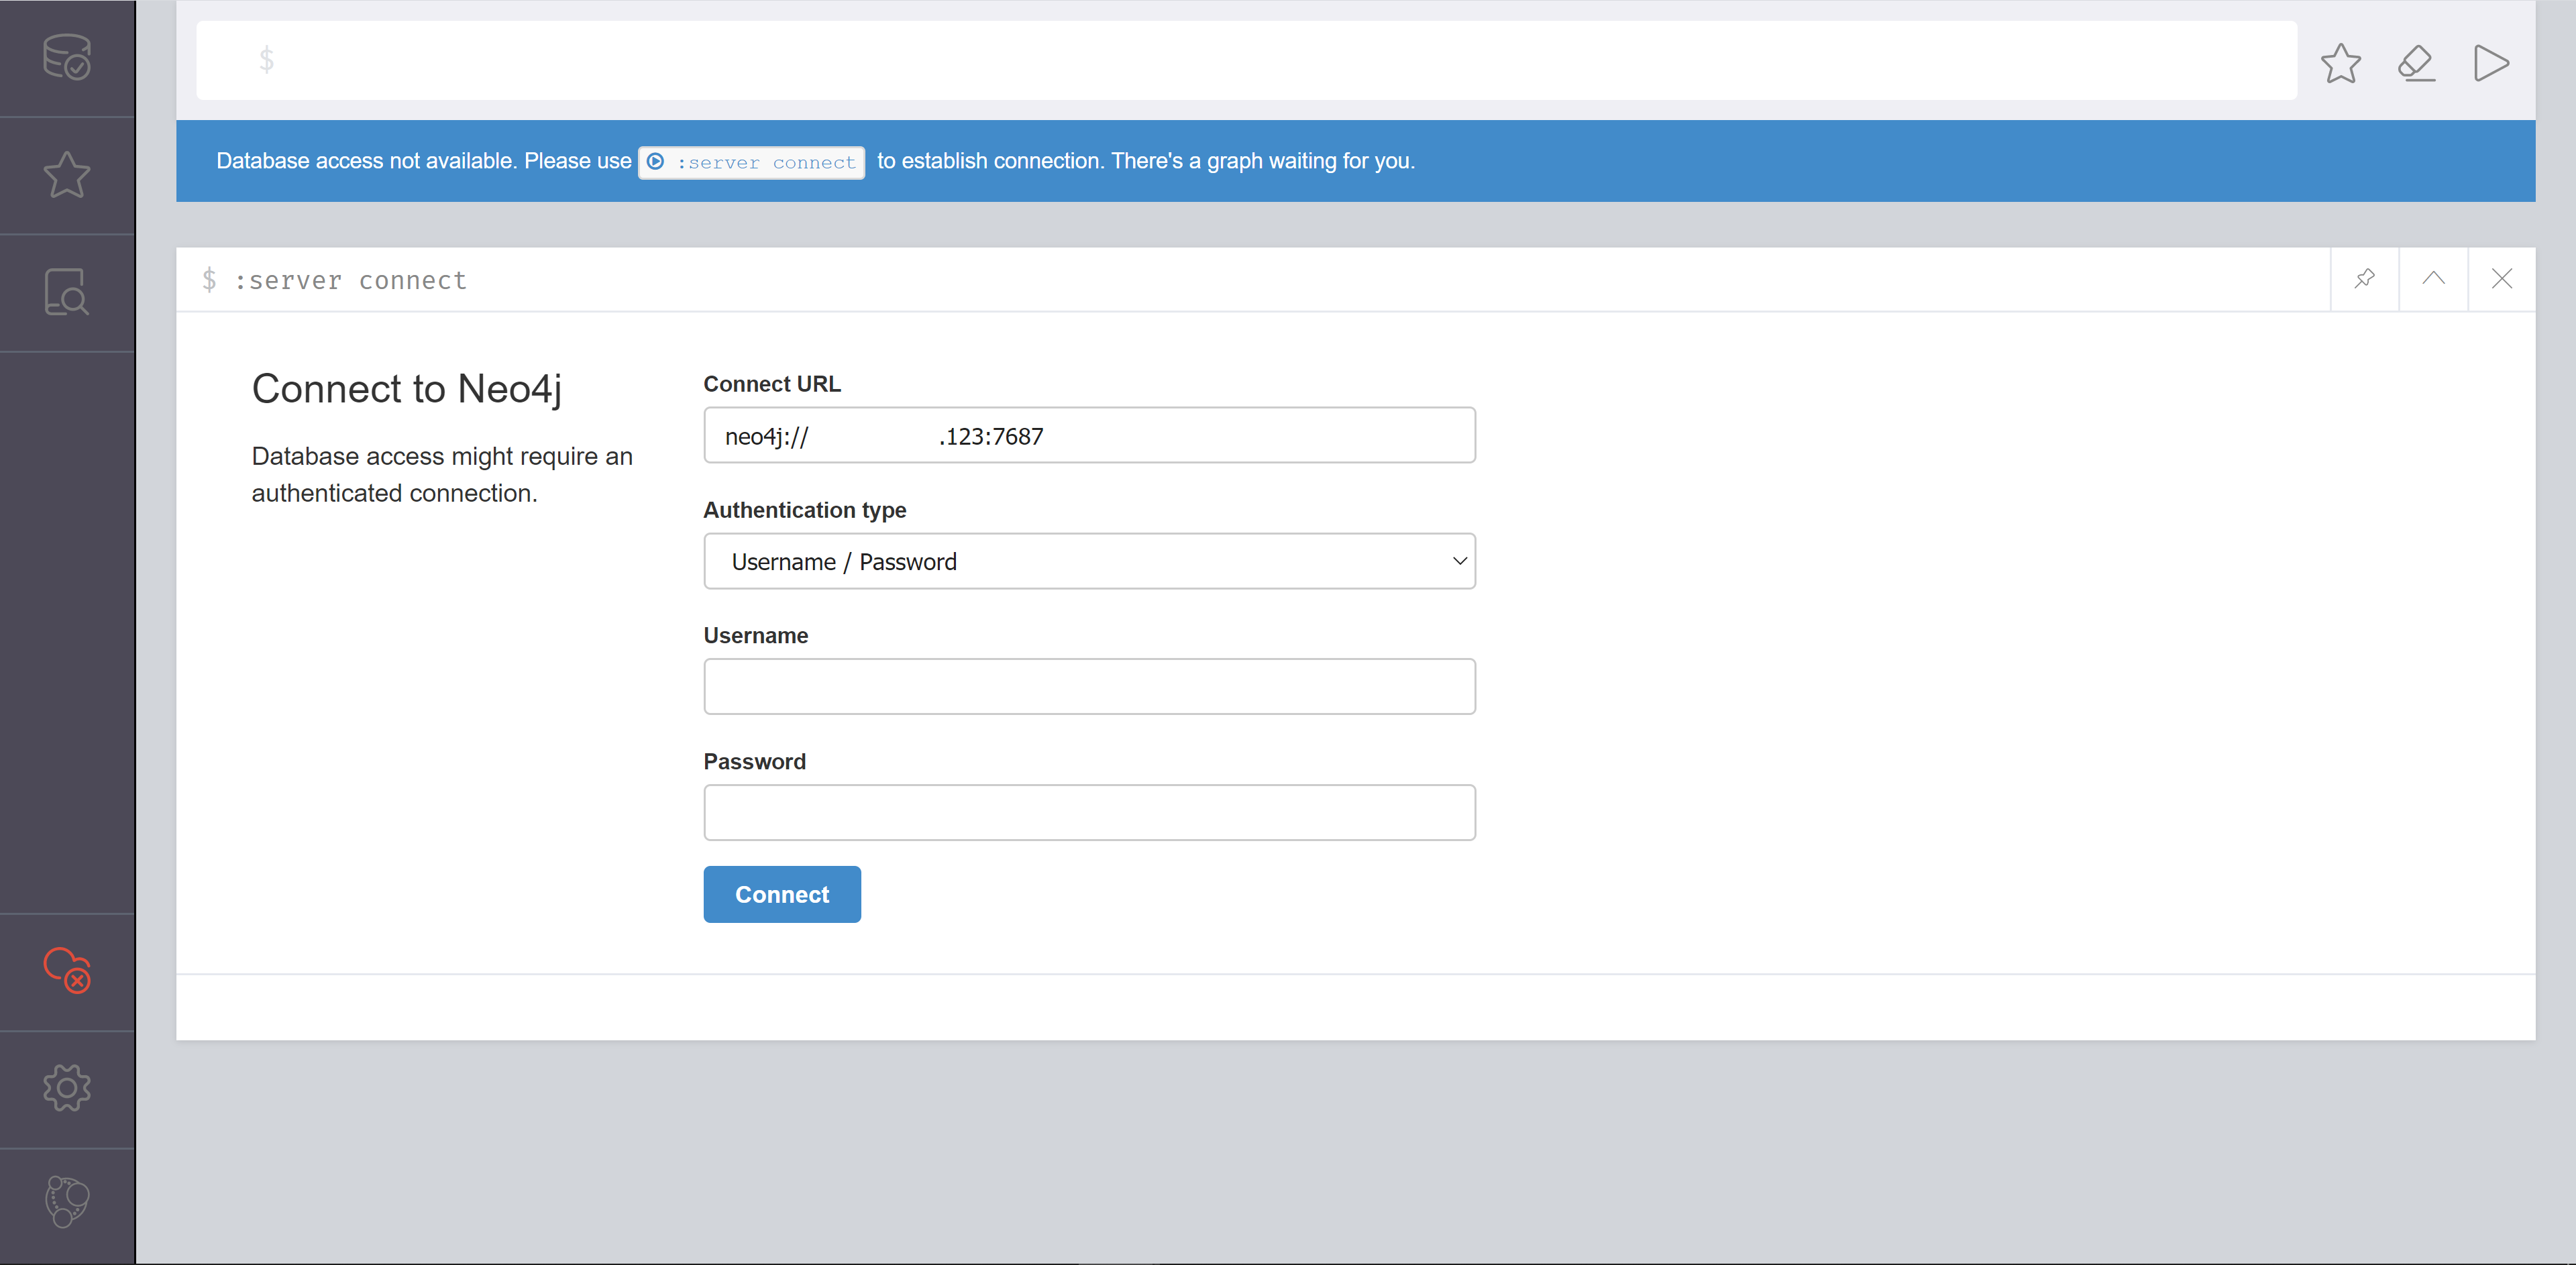2576x1265 pixels.
Task: Click the Password label
Action: point(755,761)
